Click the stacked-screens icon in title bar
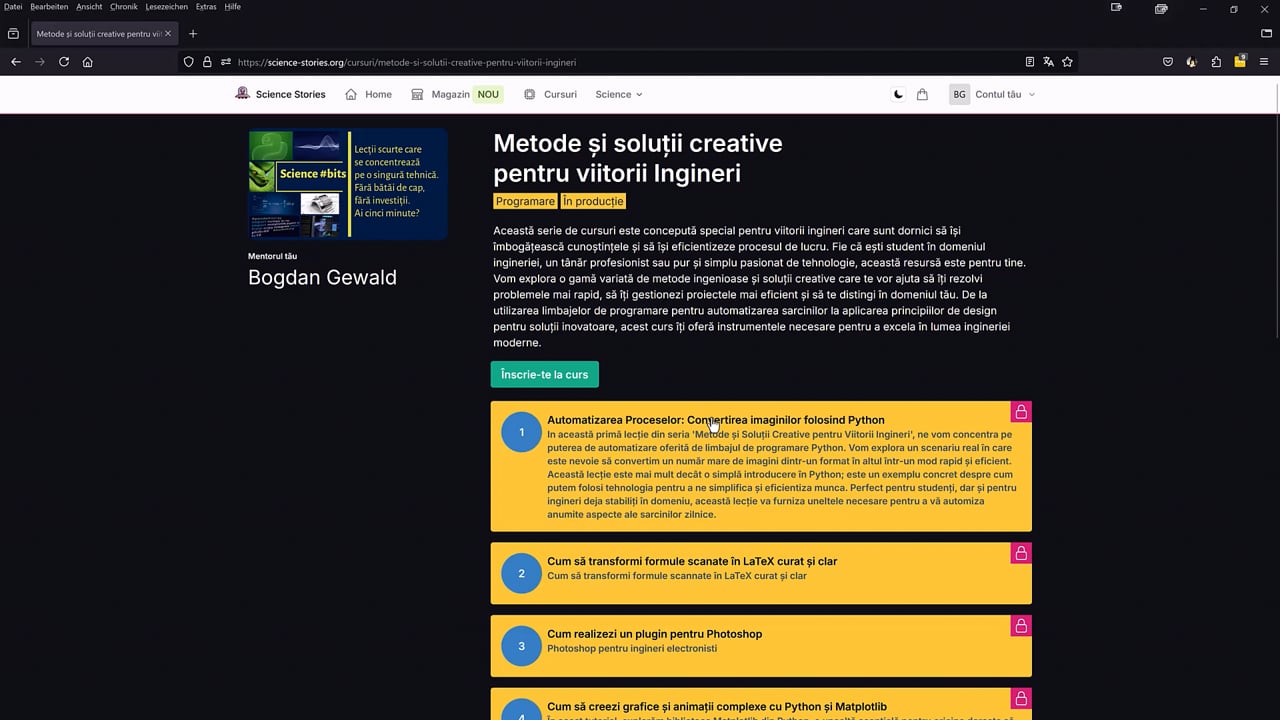Image resolution: width=1280 pixels, height=720 pixels. 1161,8
